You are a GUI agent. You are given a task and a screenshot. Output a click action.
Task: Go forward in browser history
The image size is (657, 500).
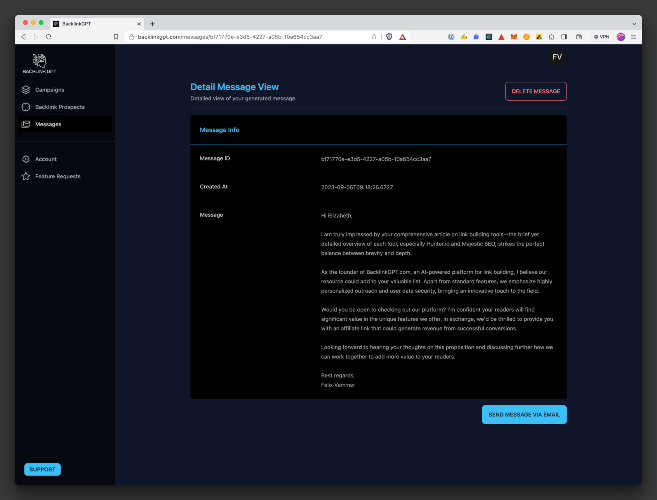[36, 37]
